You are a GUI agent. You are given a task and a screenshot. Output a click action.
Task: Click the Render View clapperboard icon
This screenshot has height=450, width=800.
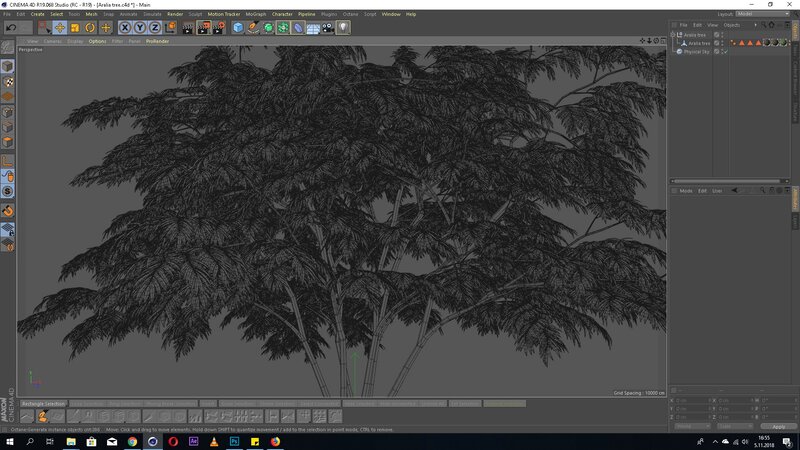tap(189, 28)
